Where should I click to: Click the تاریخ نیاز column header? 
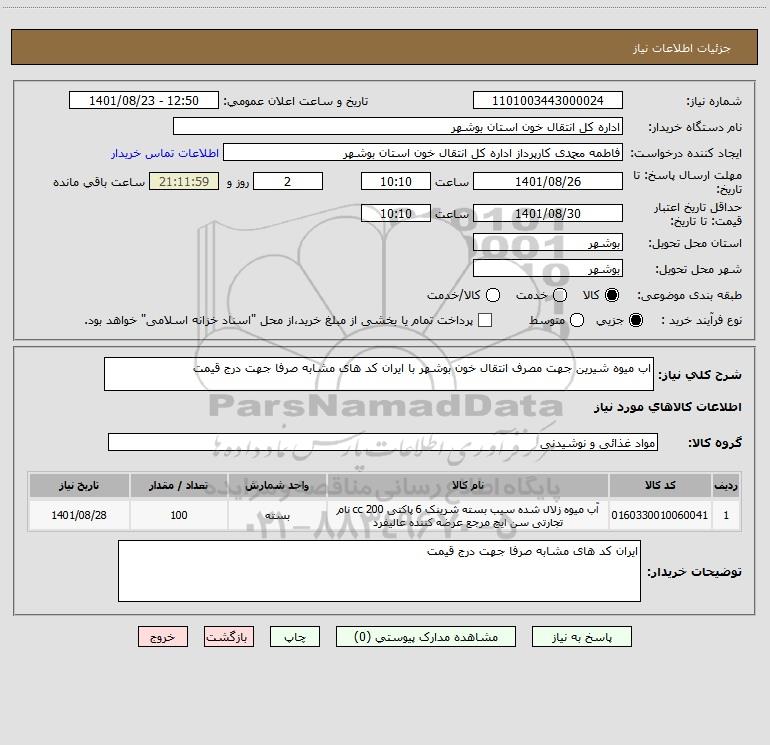(x=79, y=485)
